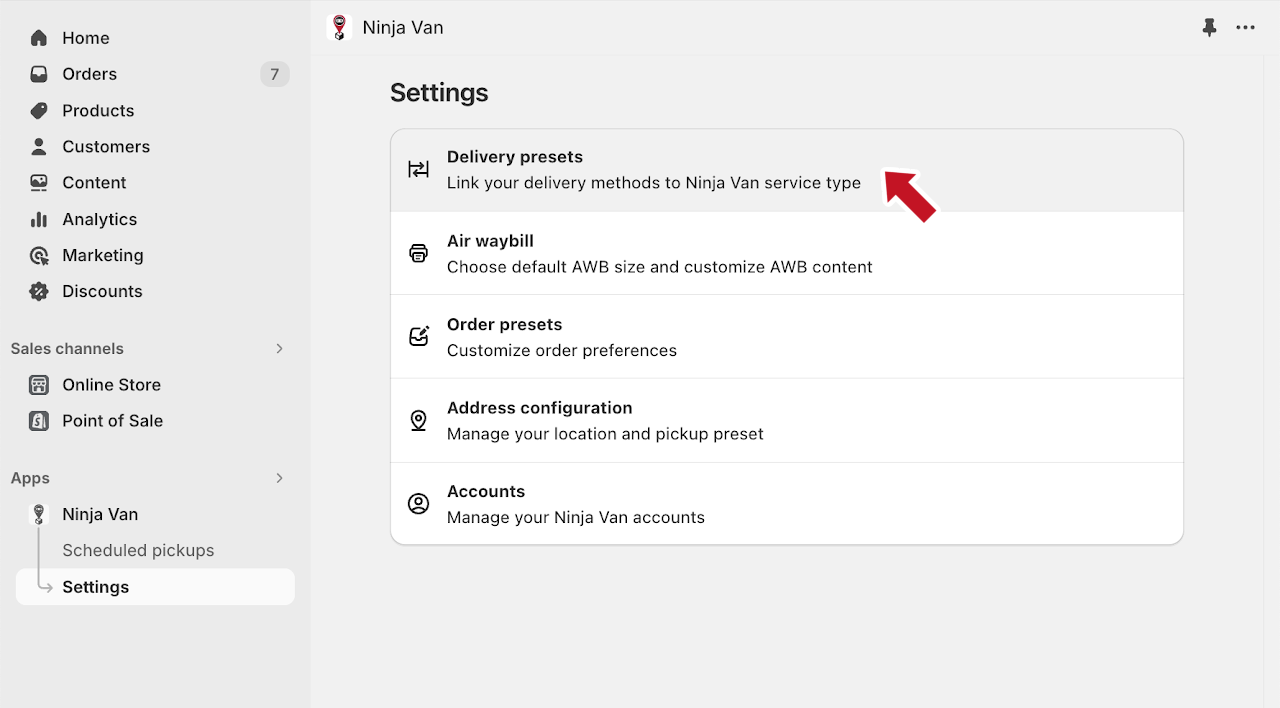Select Customers in the sidebar

[x=105, y=147]
